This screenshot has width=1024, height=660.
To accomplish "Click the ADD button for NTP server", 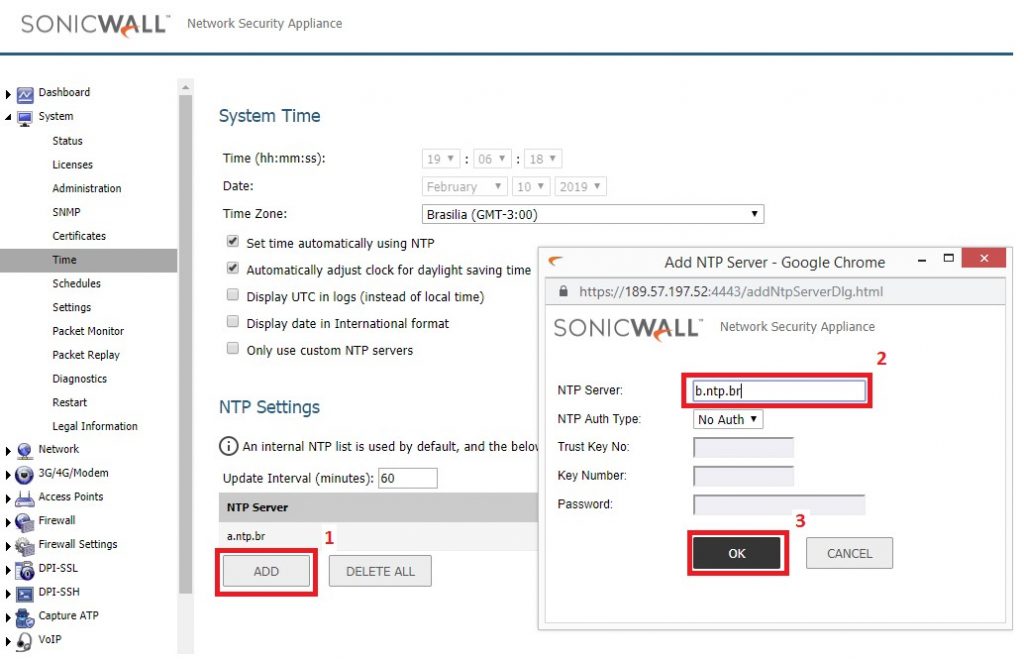I will 266,572.
